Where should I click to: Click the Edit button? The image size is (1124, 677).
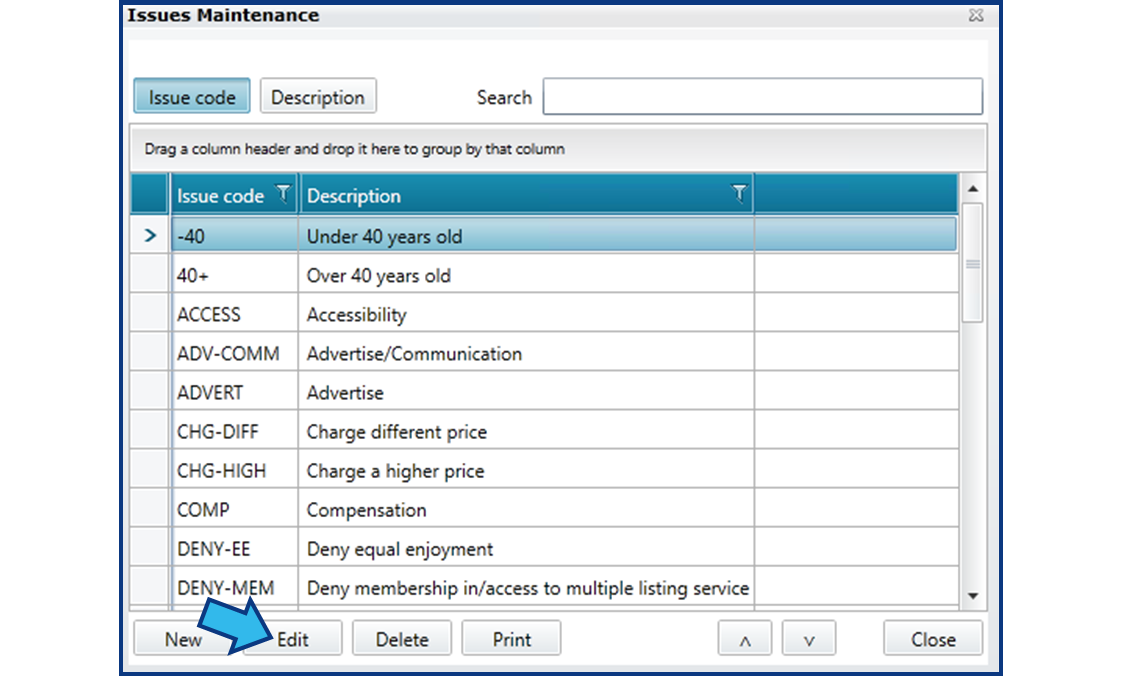[292, 638]
